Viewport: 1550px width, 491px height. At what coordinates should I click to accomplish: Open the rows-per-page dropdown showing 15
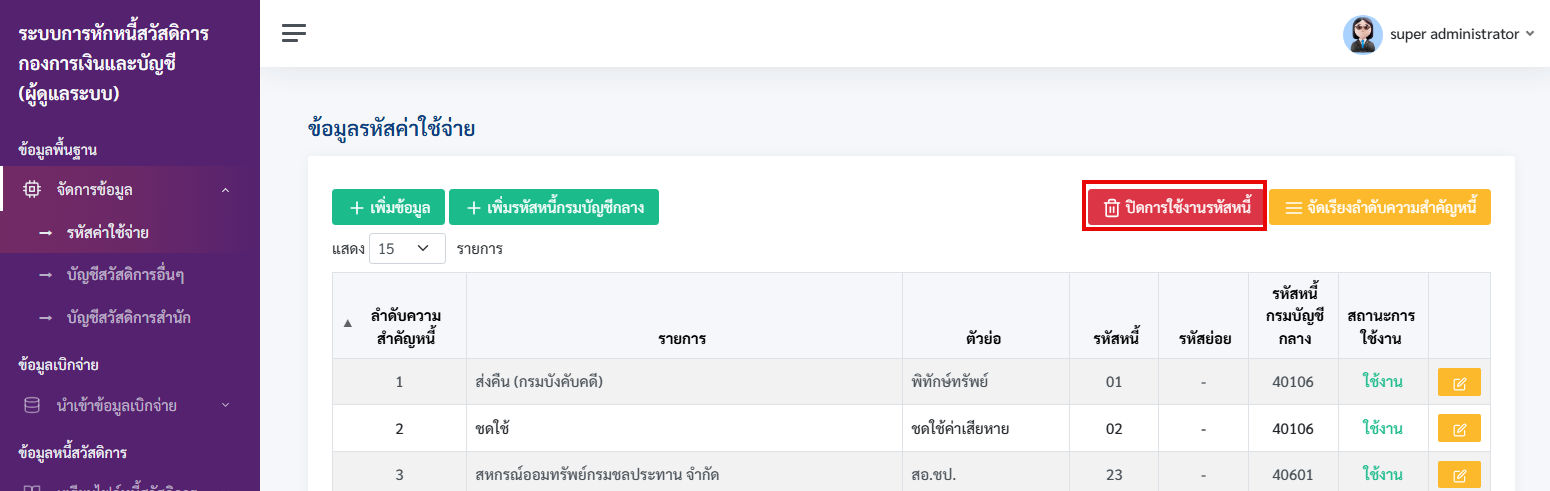(x=407, y=248)
